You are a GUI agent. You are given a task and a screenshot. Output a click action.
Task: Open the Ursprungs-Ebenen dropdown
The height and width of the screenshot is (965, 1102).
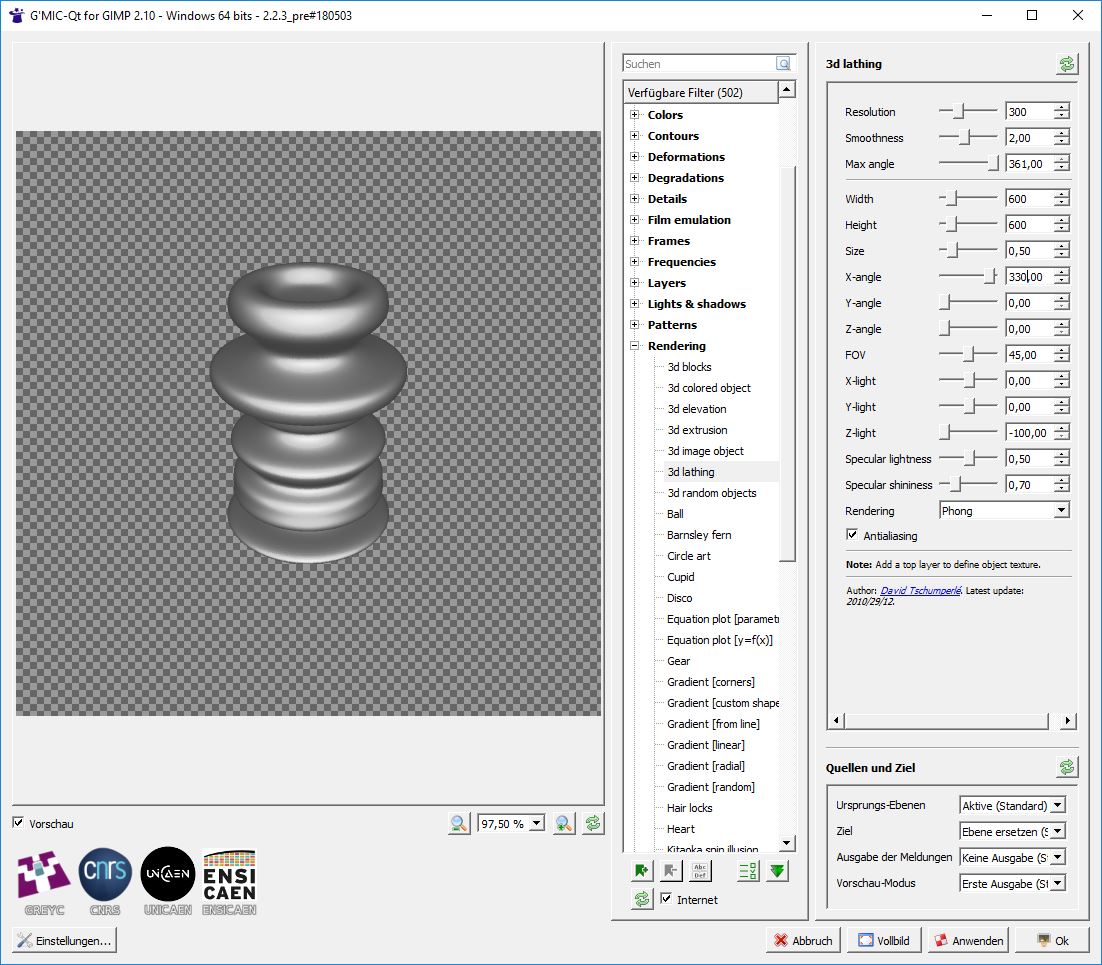pyautogui.click(x=1011, y=805)
